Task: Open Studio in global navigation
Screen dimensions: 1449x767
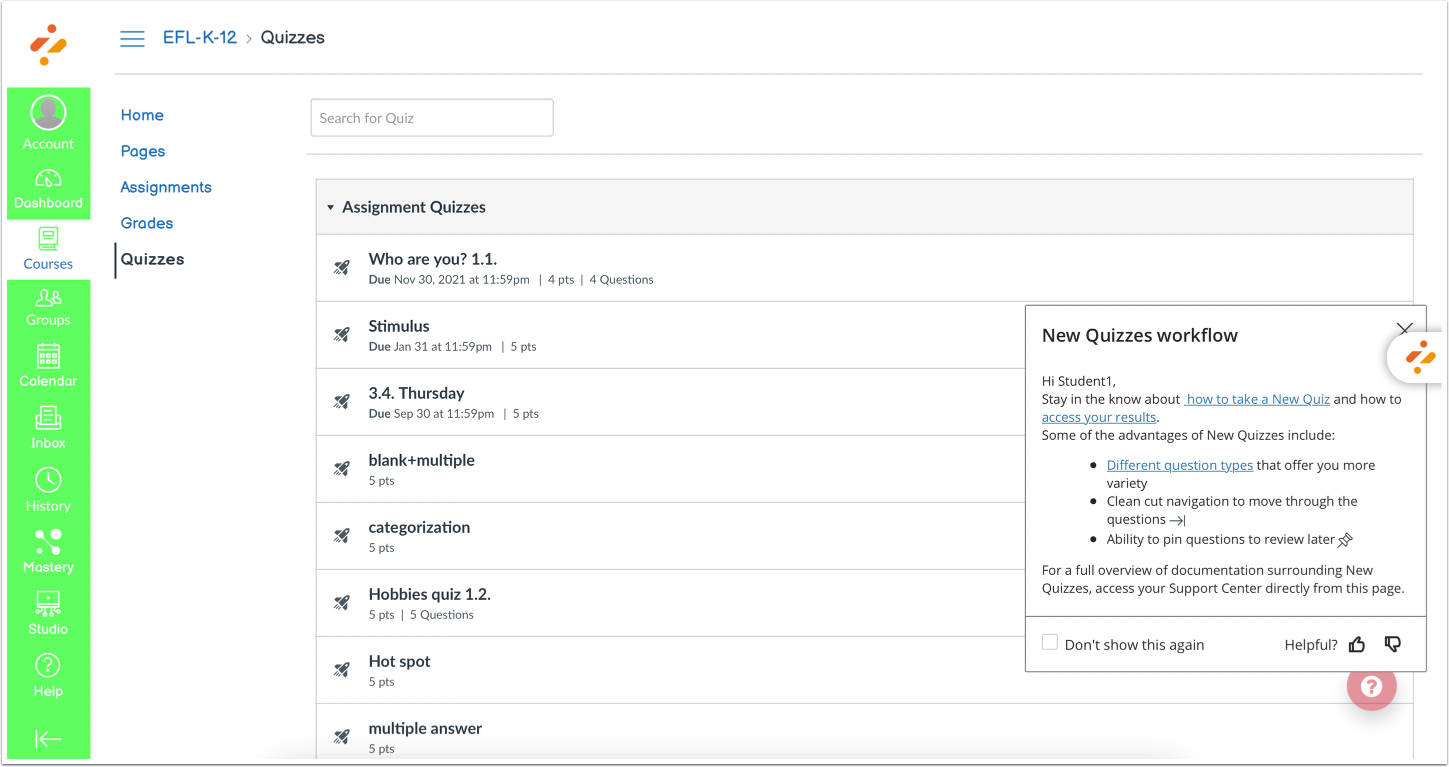Action: 48,614
